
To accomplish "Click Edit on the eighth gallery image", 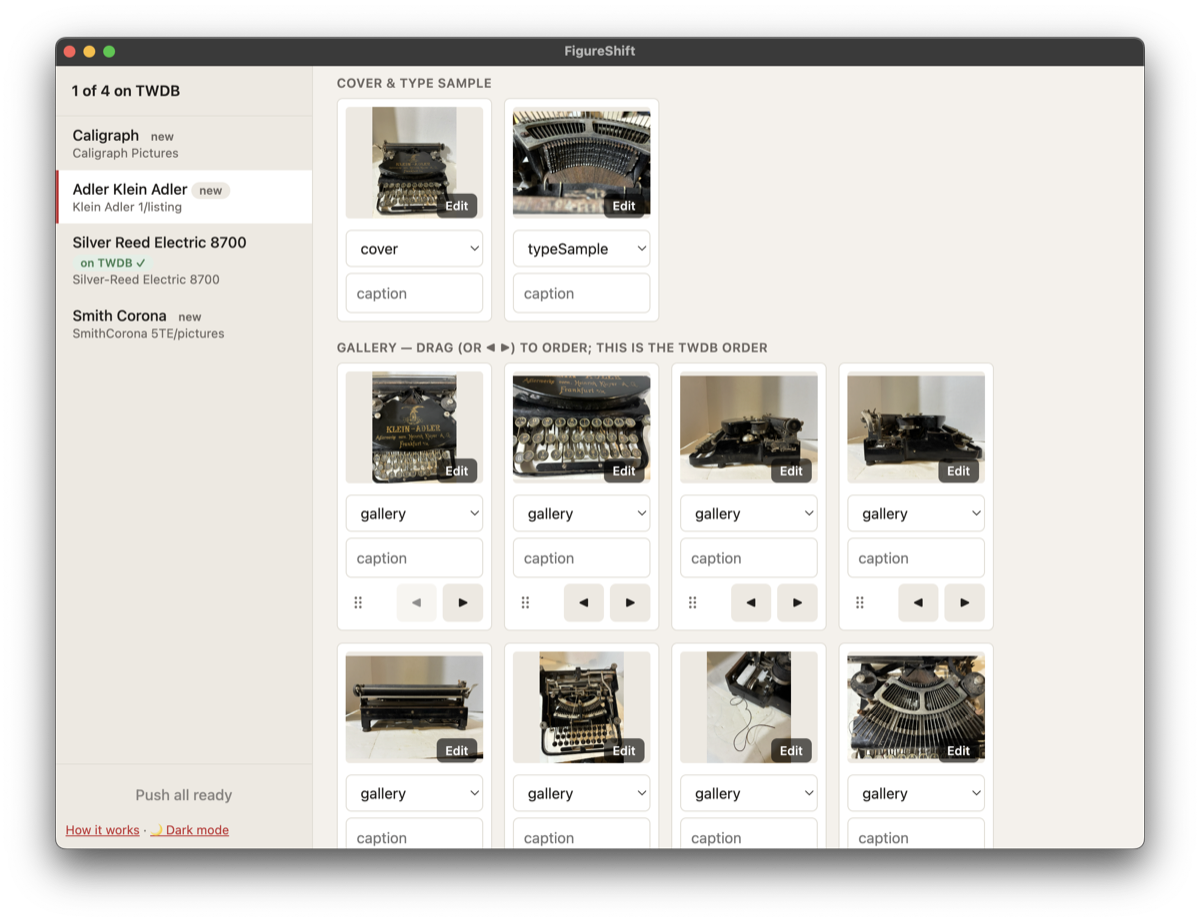I will click(959, 751).
